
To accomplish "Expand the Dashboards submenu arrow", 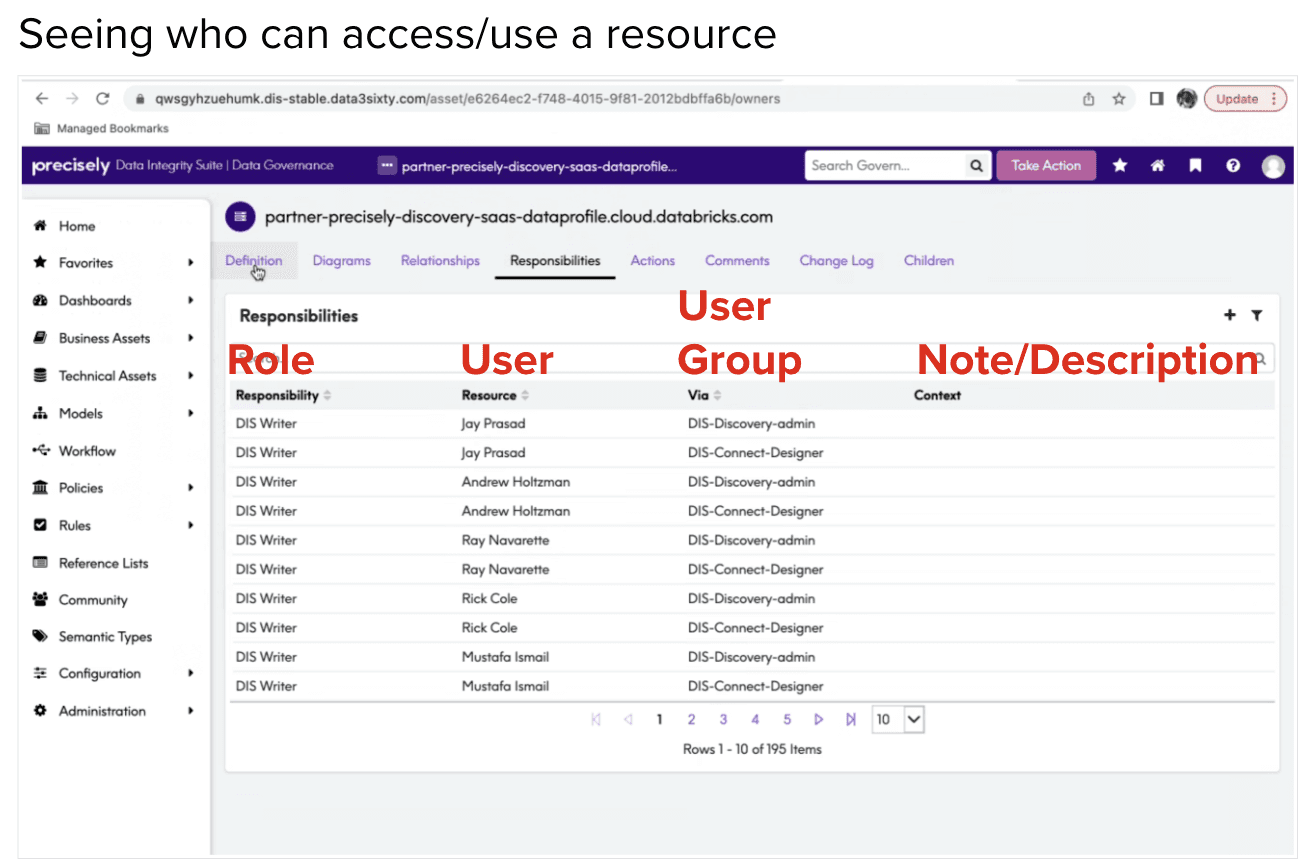I will coord(190,300).
